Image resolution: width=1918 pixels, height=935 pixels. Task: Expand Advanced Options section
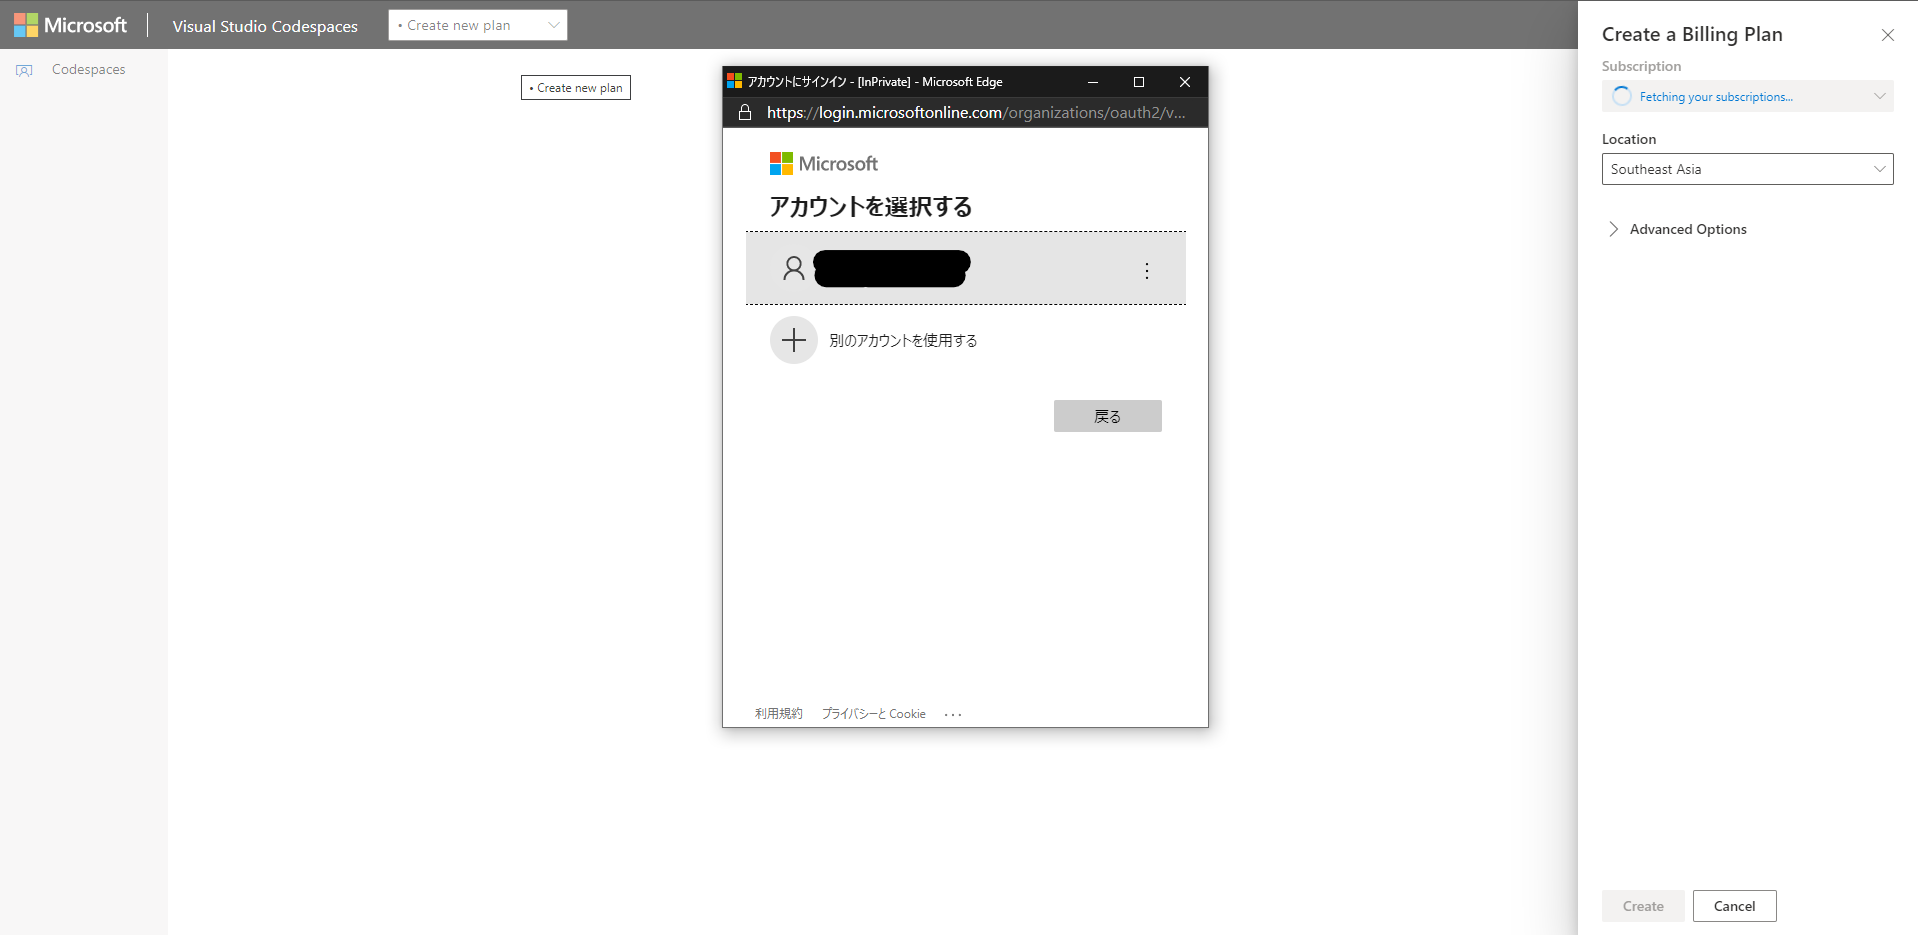click(1676, 229)
